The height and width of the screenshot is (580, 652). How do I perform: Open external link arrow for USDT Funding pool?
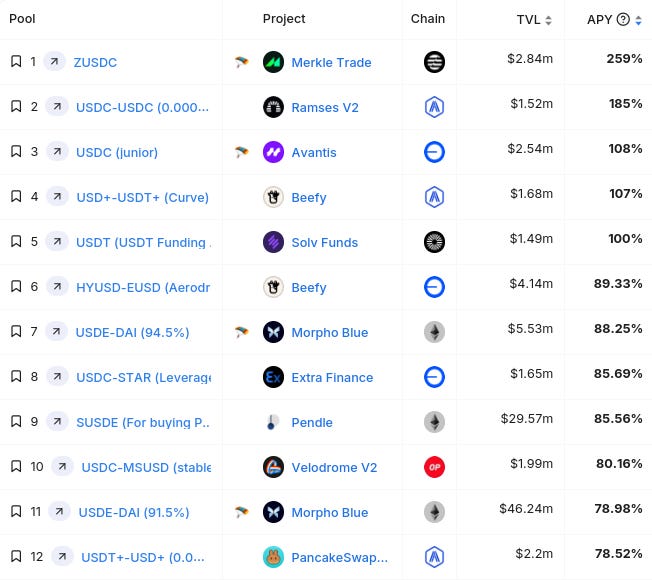(x=57, y=242)
